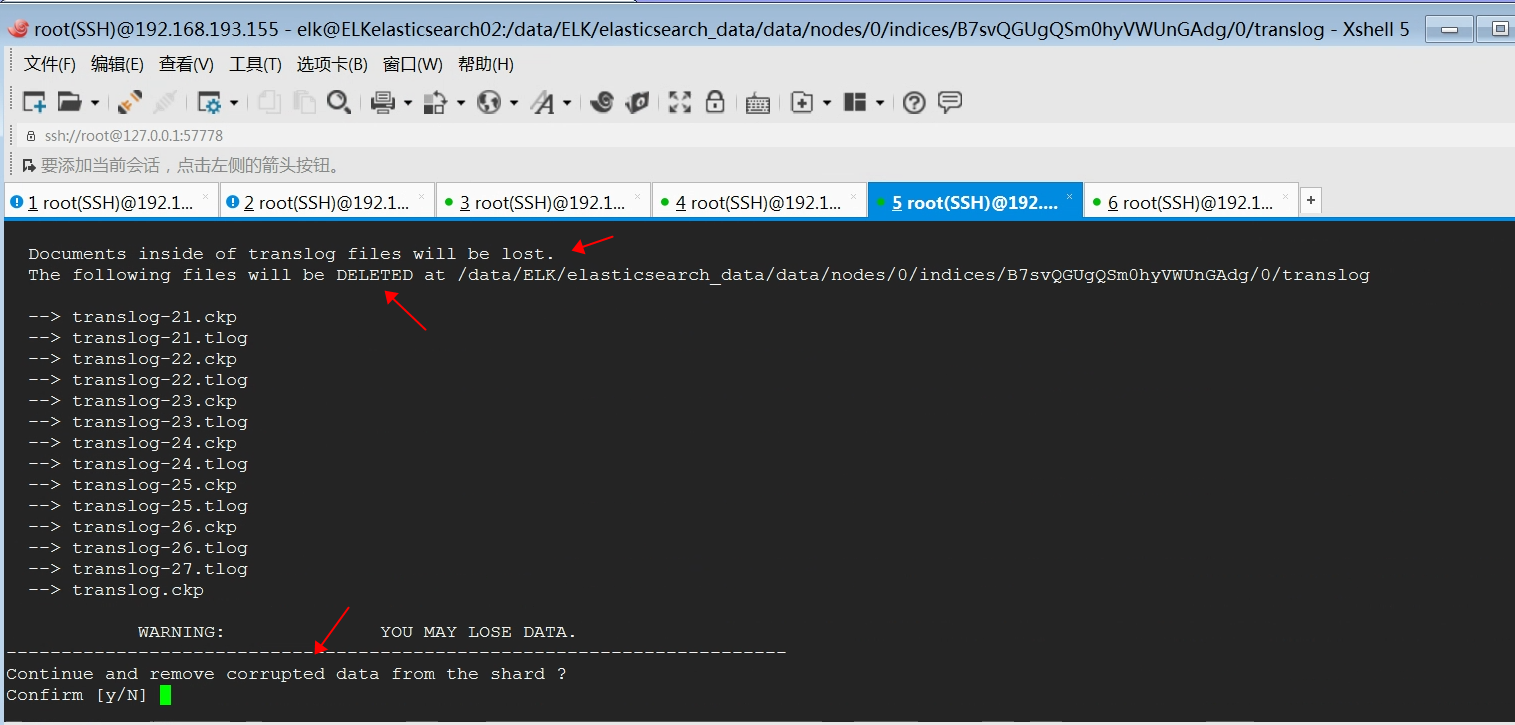The height and width of the screenshot is (725, 1515).
Task: Click the chat feedback bubble icon
Action: [x=950, y=102]
